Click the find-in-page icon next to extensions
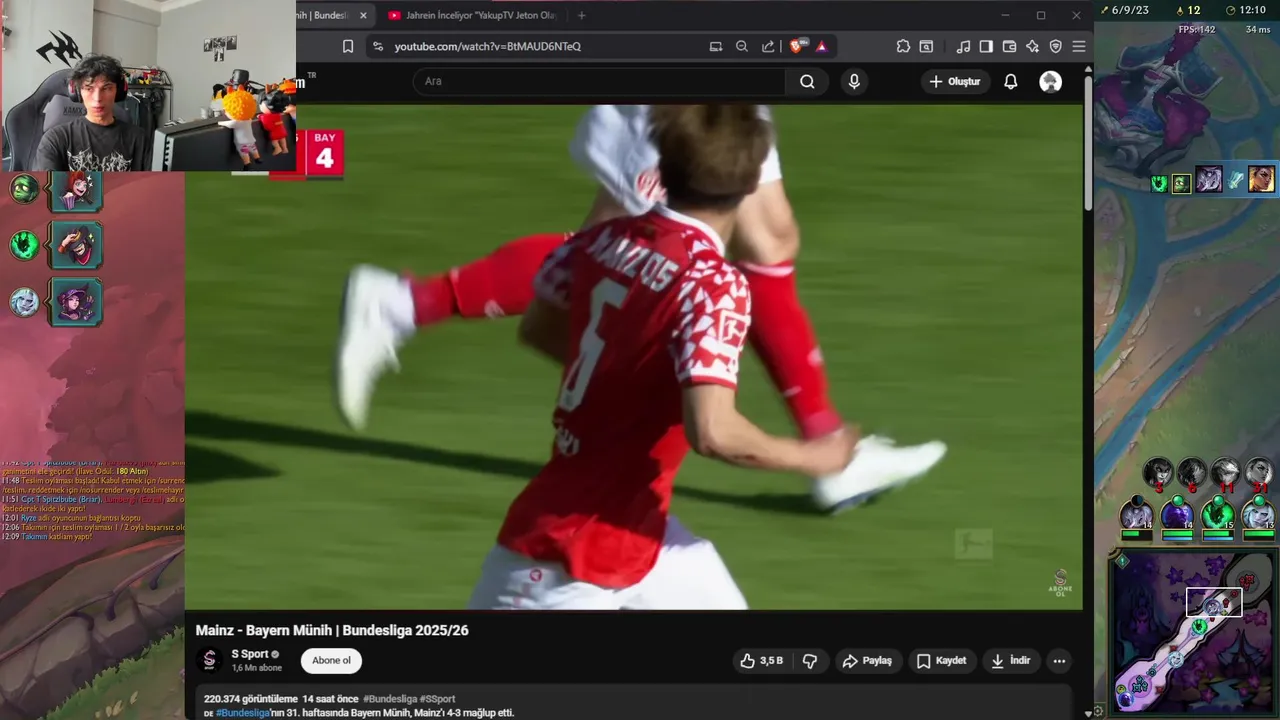 pyautogui.click(x=927, y=46)
